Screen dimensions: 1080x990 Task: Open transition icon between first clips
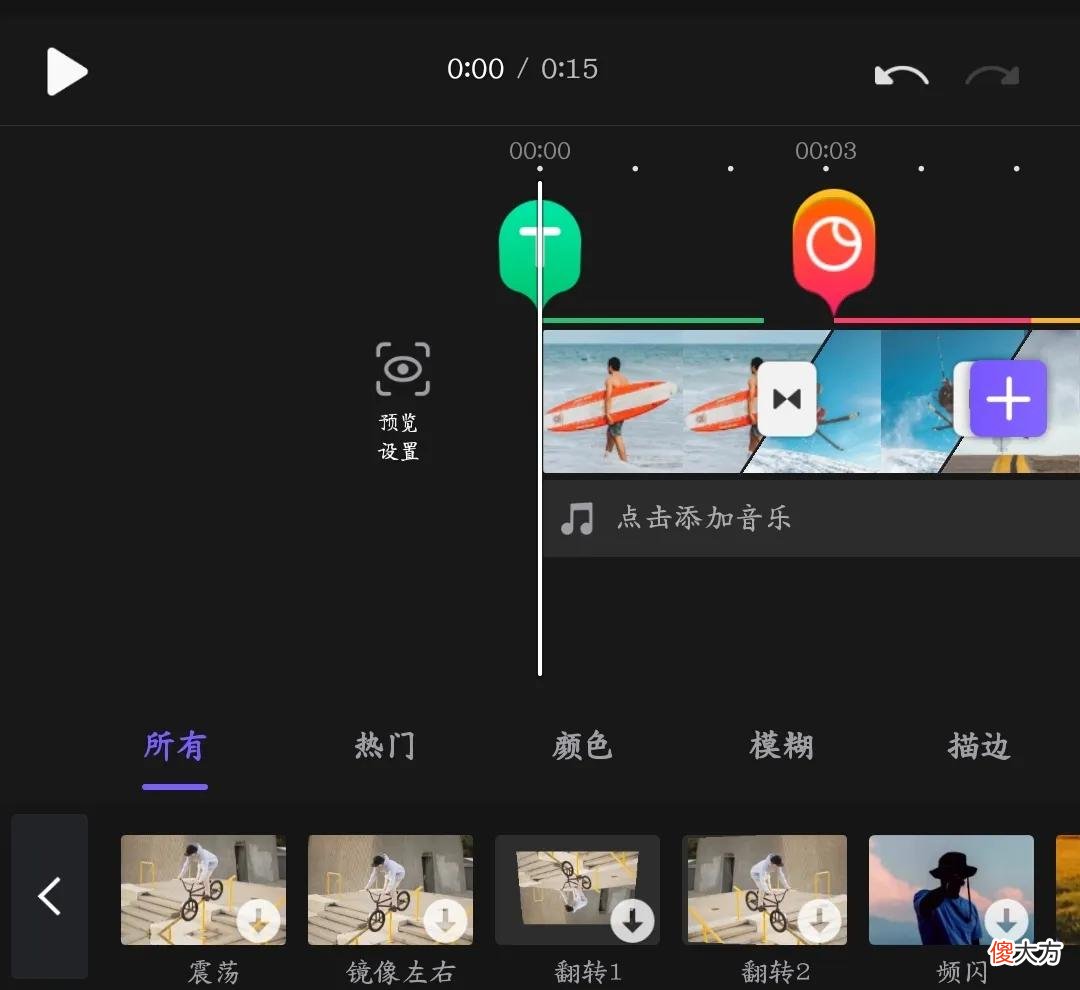pos(787,399)
